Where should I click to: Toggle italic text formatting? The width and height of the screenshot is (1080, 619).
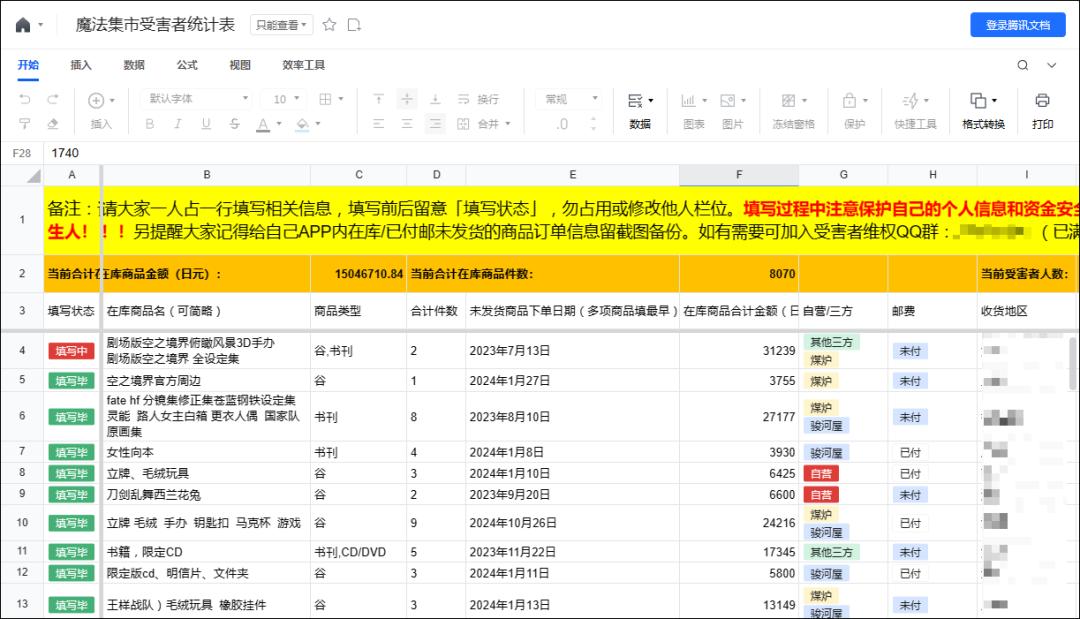pyautogui.click(x=178, y=124)
